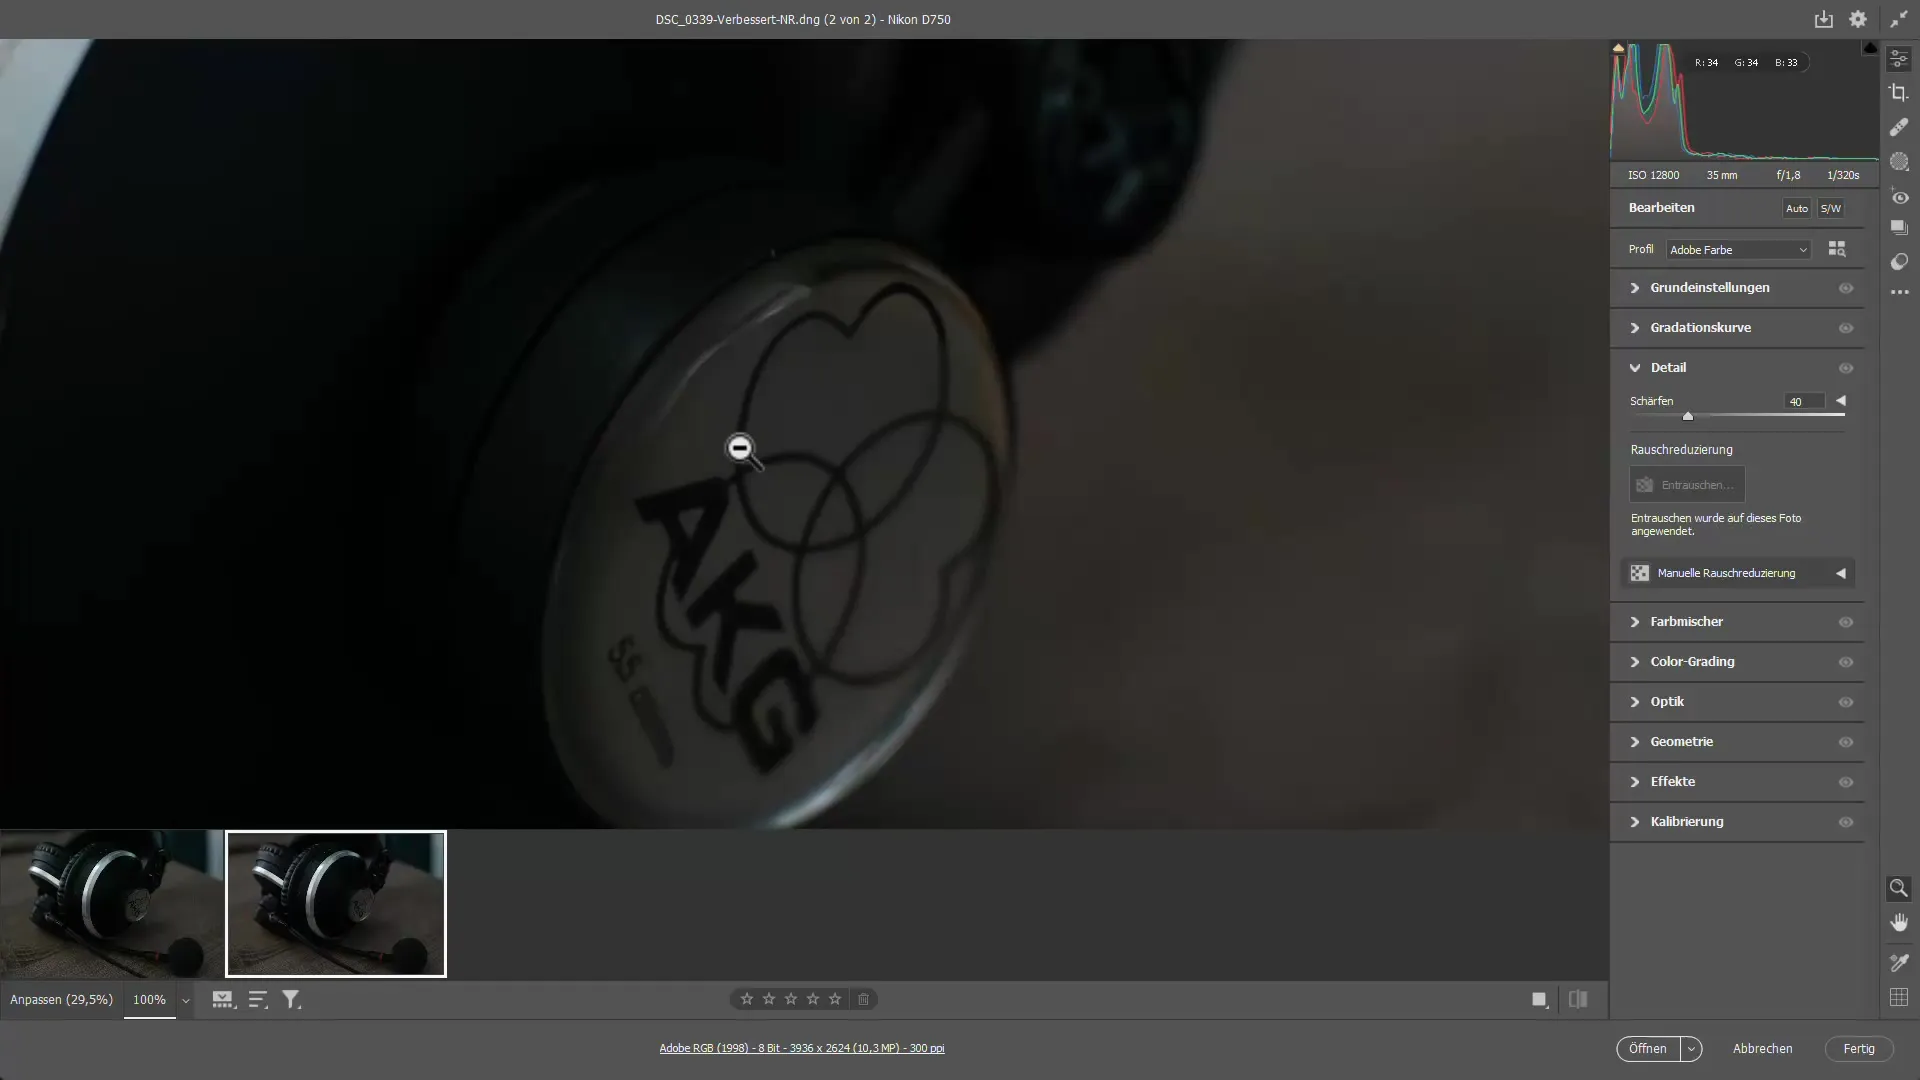
Task: Toggle Detail panel visibility eye
Action: click(1846, 368)
